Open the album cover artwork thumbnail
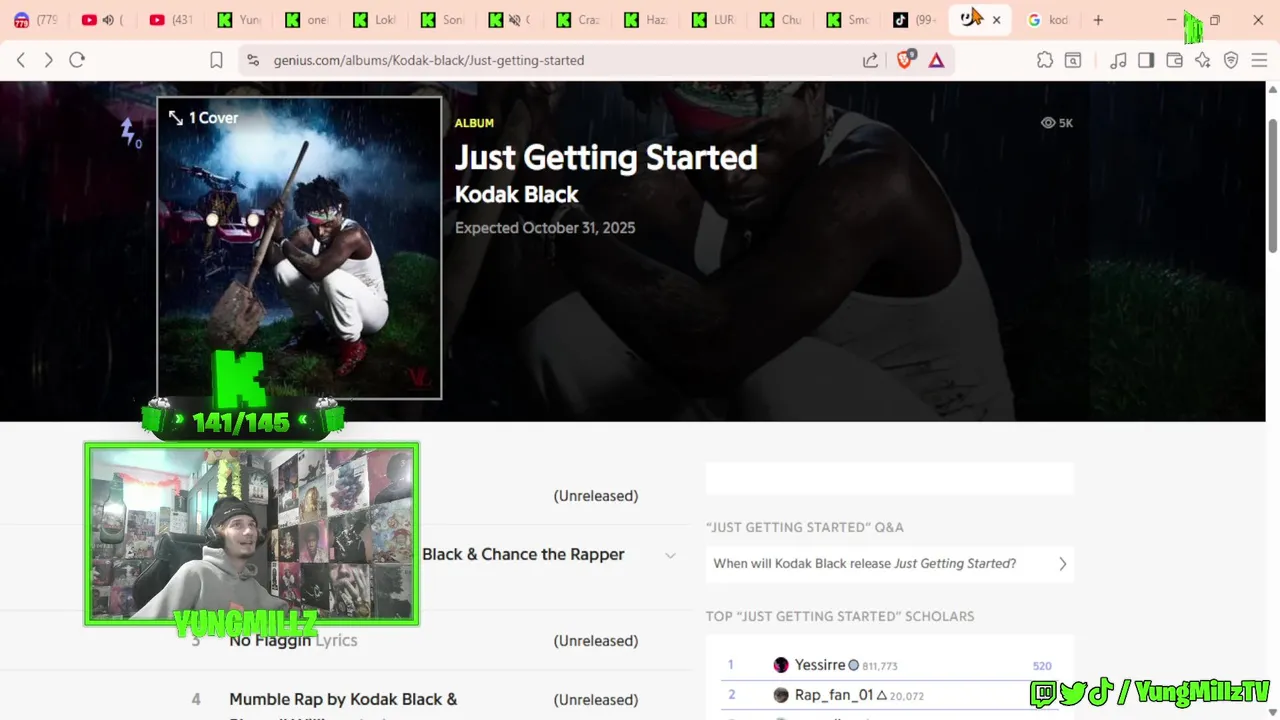Image resolution: width=1280 pixels, height=720 pixels. click(299, 248)
